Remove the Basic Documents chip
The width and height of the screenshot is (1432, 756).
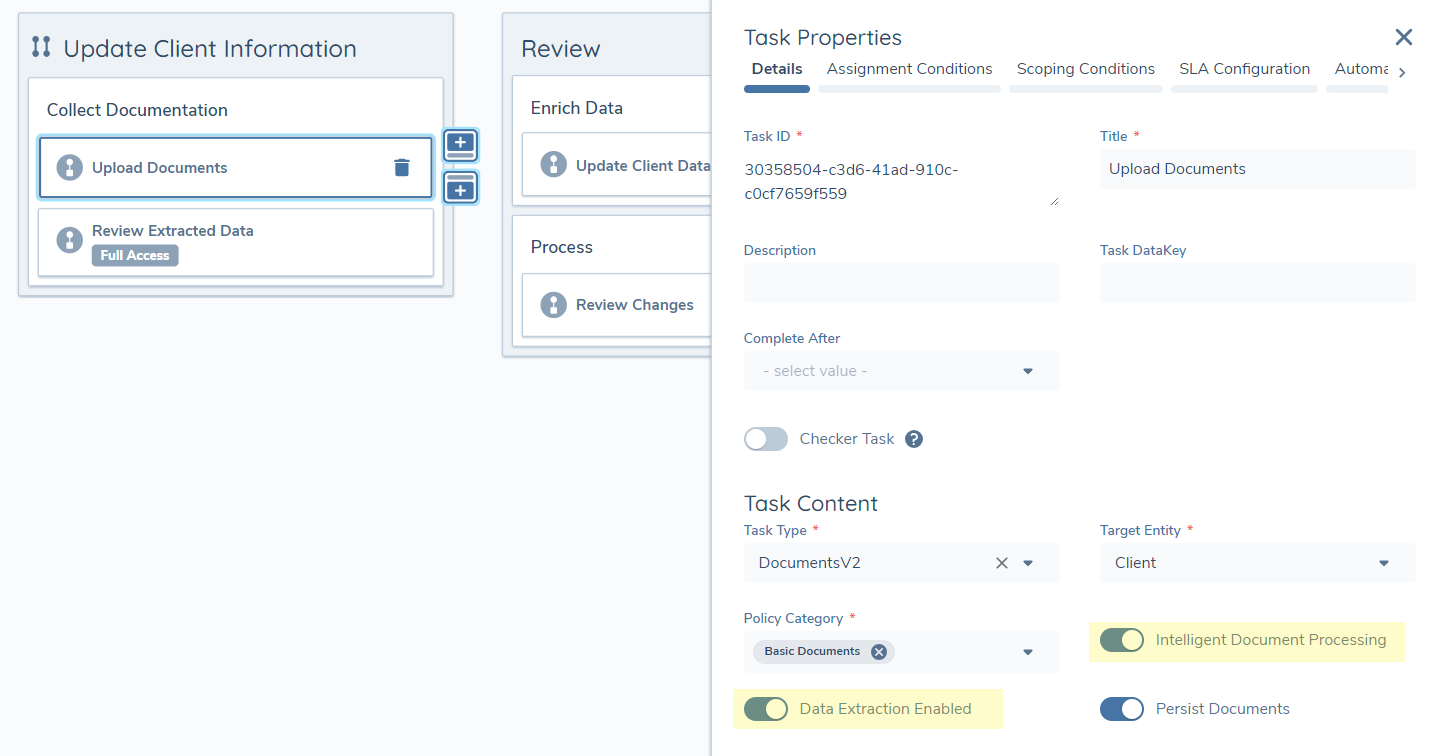point(879,651)
